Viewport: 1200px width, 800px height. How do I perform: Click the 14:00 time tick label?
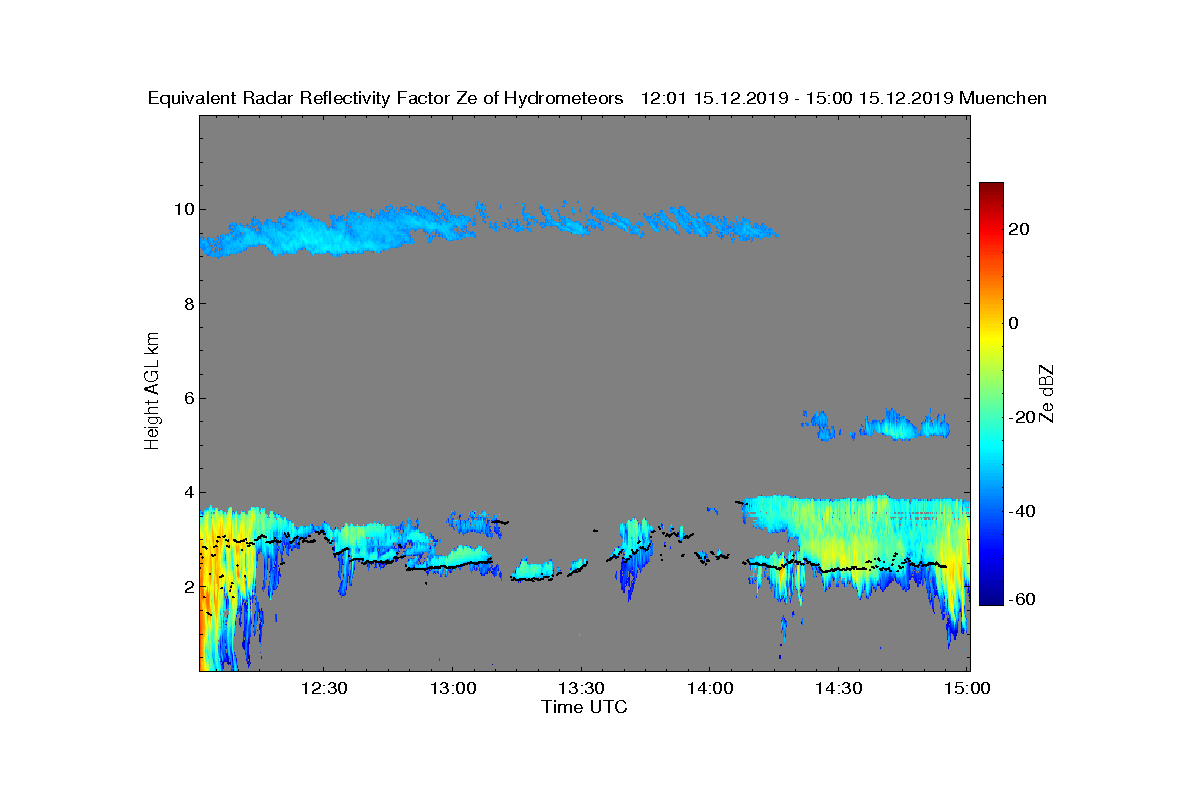[709, 688]
